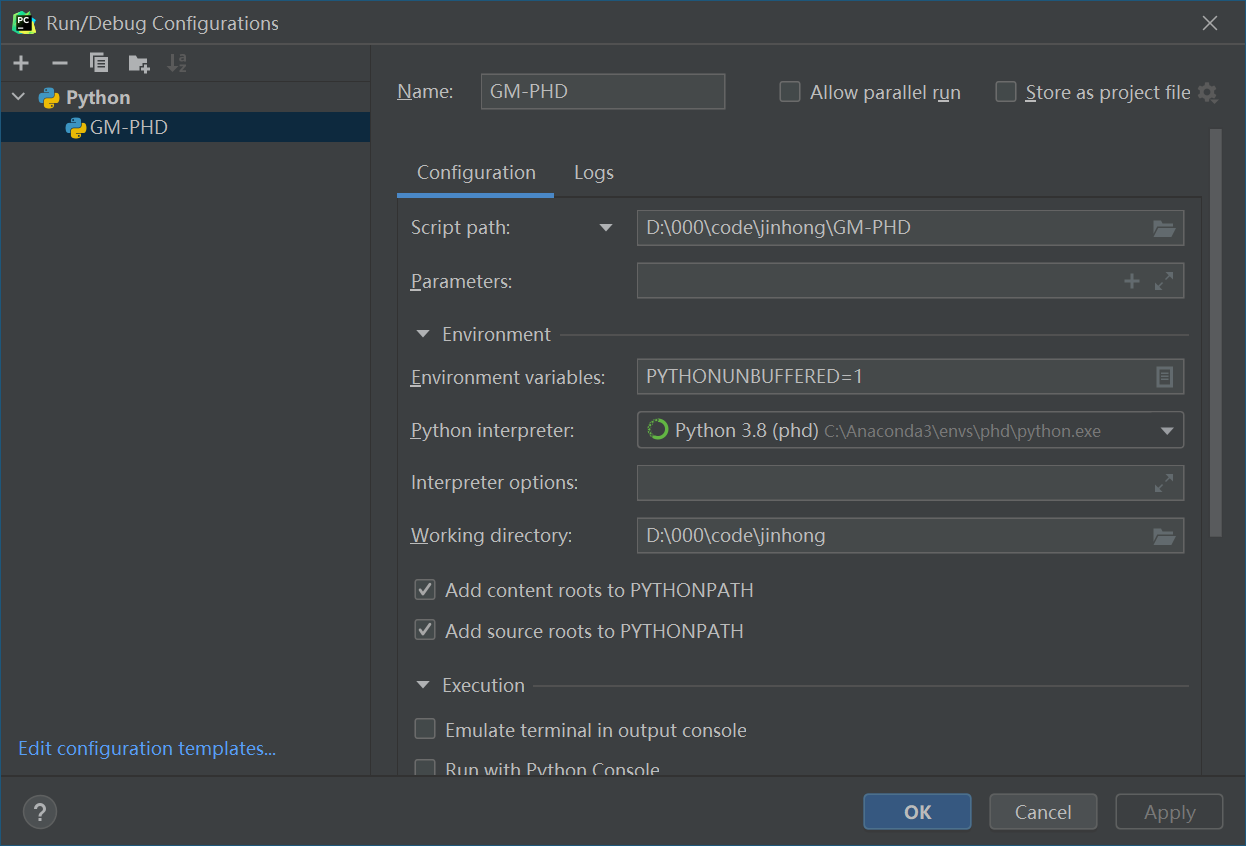This screenshot has height=846, width=1246.
Task: Click the Add New Configuration plus icon
Action: point(21,63)
